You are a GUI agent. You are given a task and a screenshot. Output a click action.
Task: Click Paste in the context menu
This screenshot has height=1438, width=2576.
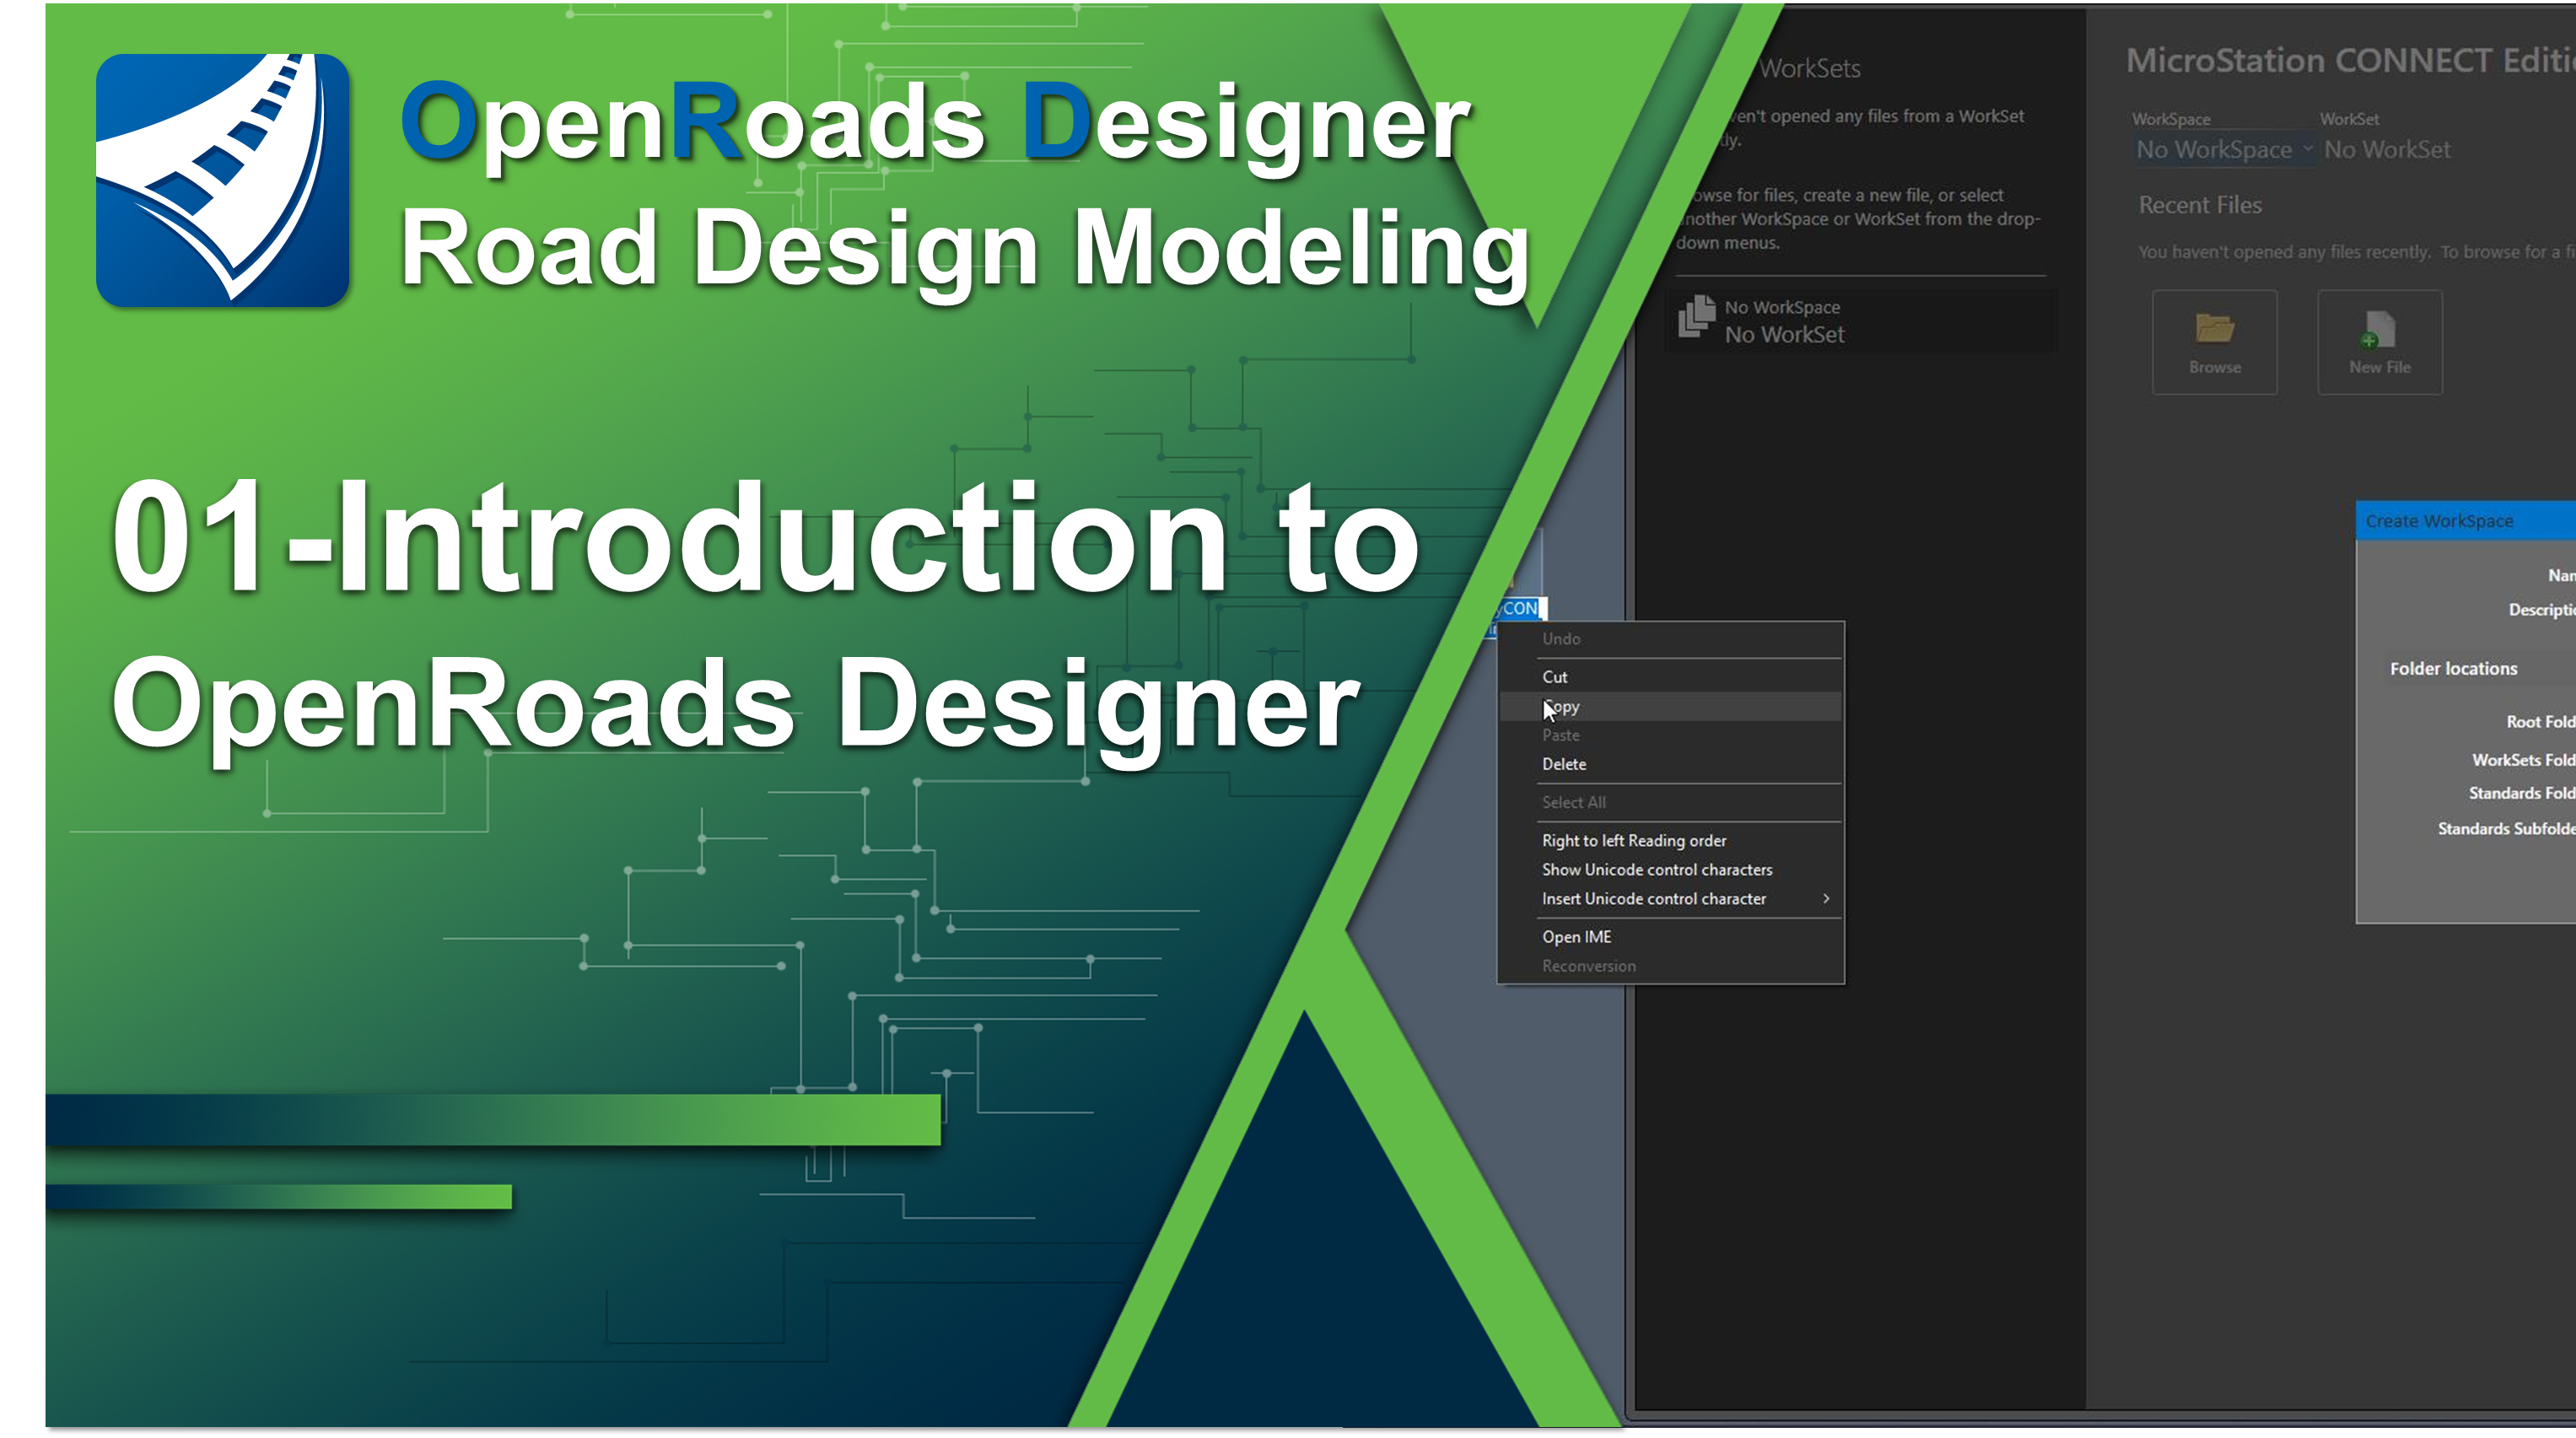click(x=1560, y=735)
